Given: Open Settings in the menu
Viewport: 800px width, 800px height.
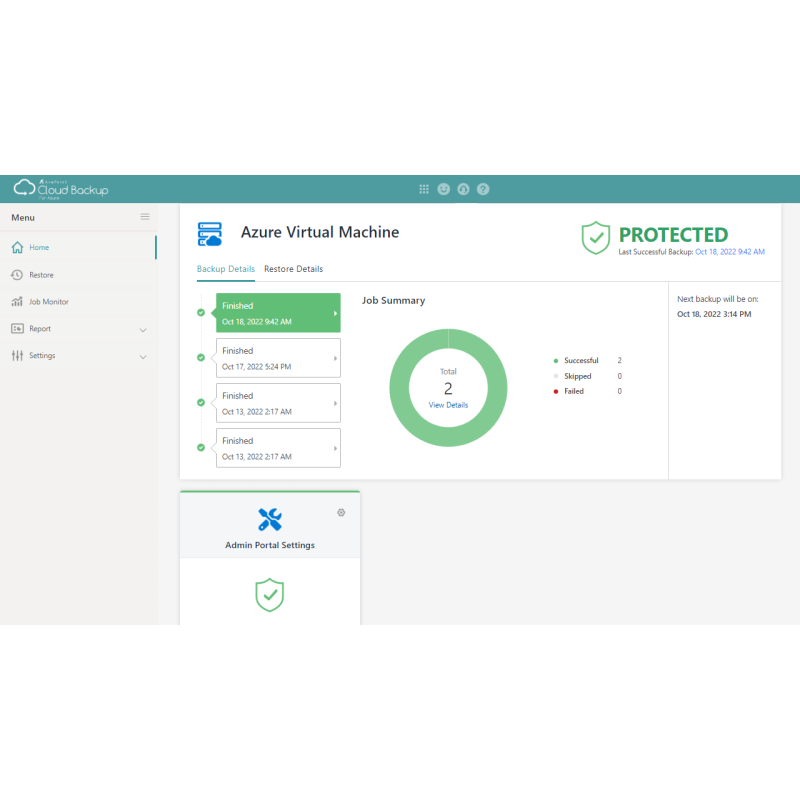Looking at the screenshot, I should pos(42,356).
